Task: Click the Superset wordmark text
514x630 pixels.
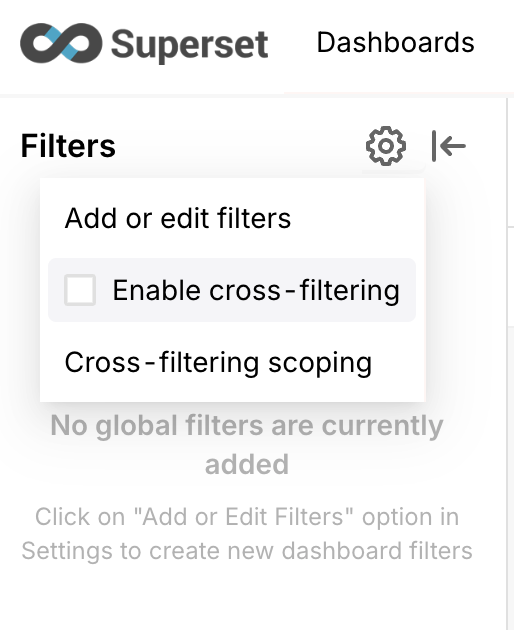Action: click(x=189, y=45)
